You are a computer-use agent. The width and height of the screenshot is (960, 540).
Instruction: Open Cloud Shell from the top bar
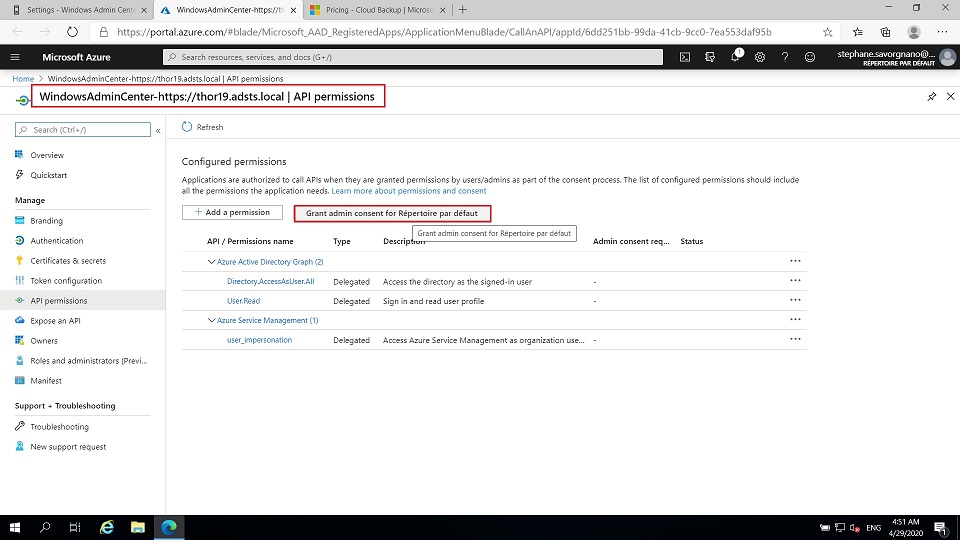coord(684,57)
